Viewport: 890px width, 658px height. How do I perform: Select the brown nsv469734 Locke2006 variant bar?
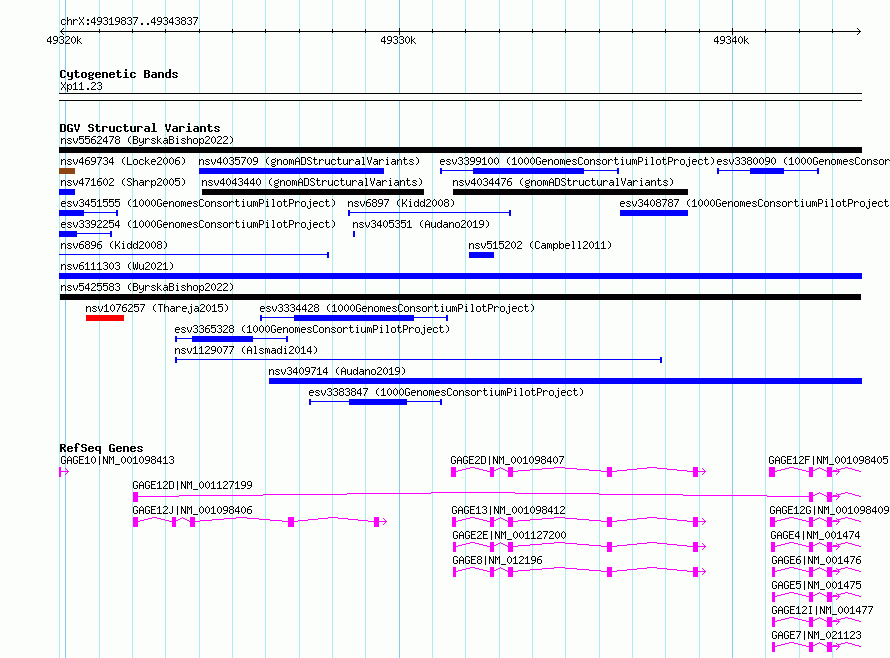click(x=67, y=171)
